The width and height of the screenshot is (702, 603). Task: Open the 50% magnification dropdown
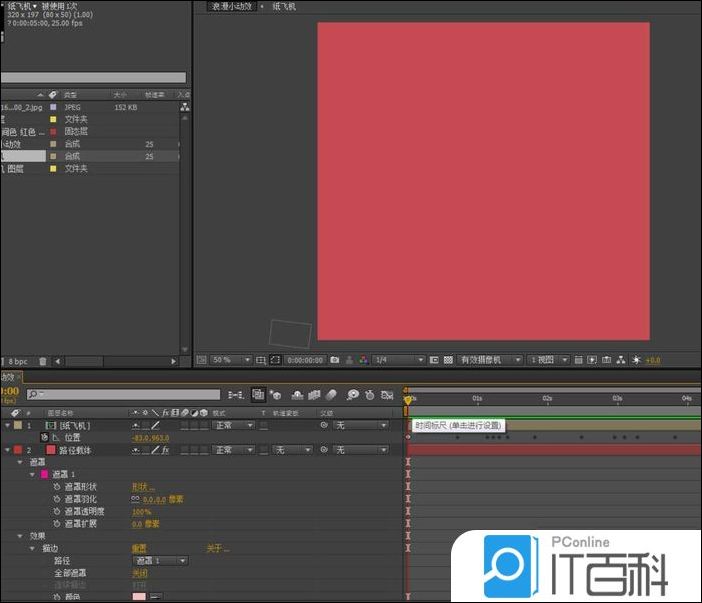point(229,360)
